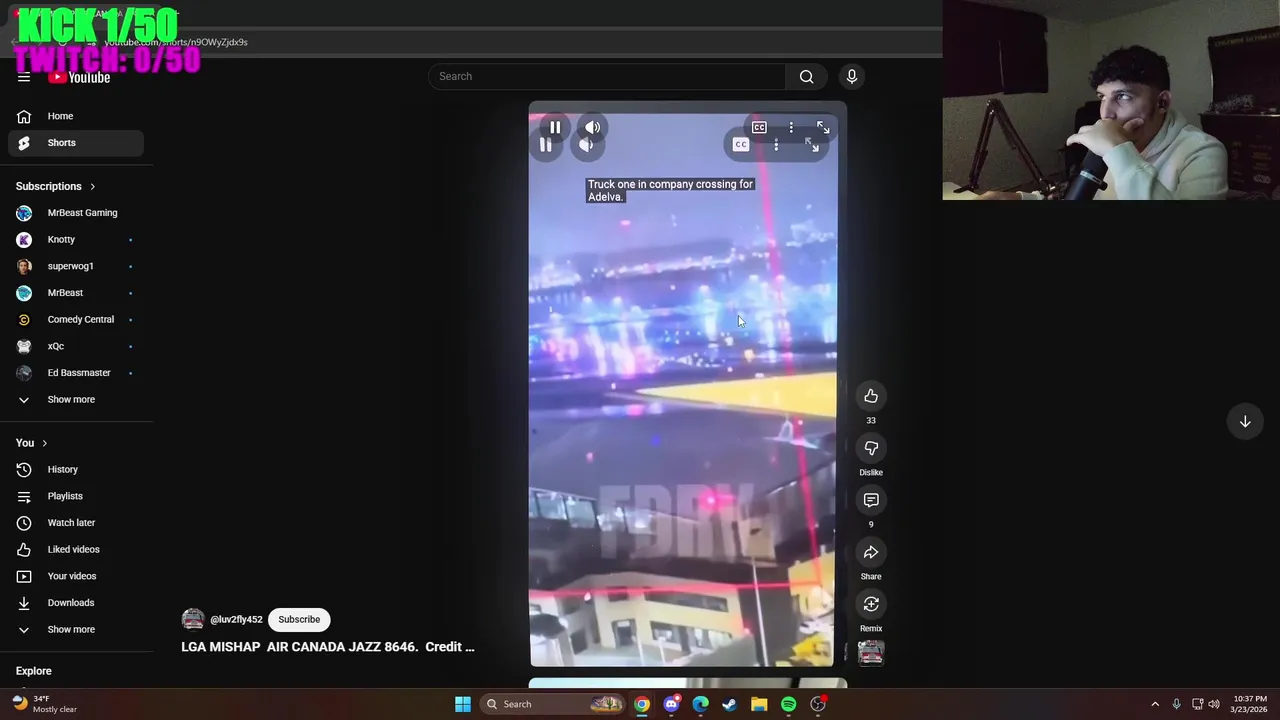Open Playlists
This screenshot has width=1280, height=720.
pos(76,496)
